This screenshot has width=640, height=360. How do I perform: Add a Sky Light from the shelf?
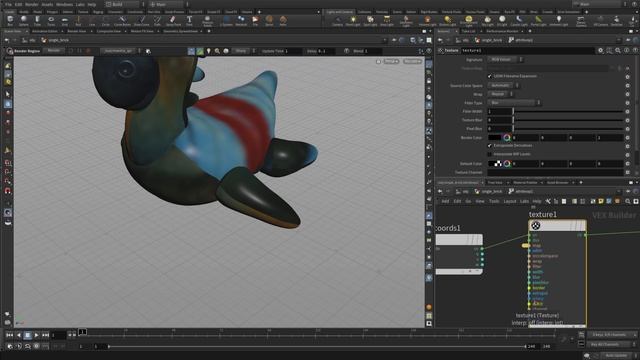(487, 20)
